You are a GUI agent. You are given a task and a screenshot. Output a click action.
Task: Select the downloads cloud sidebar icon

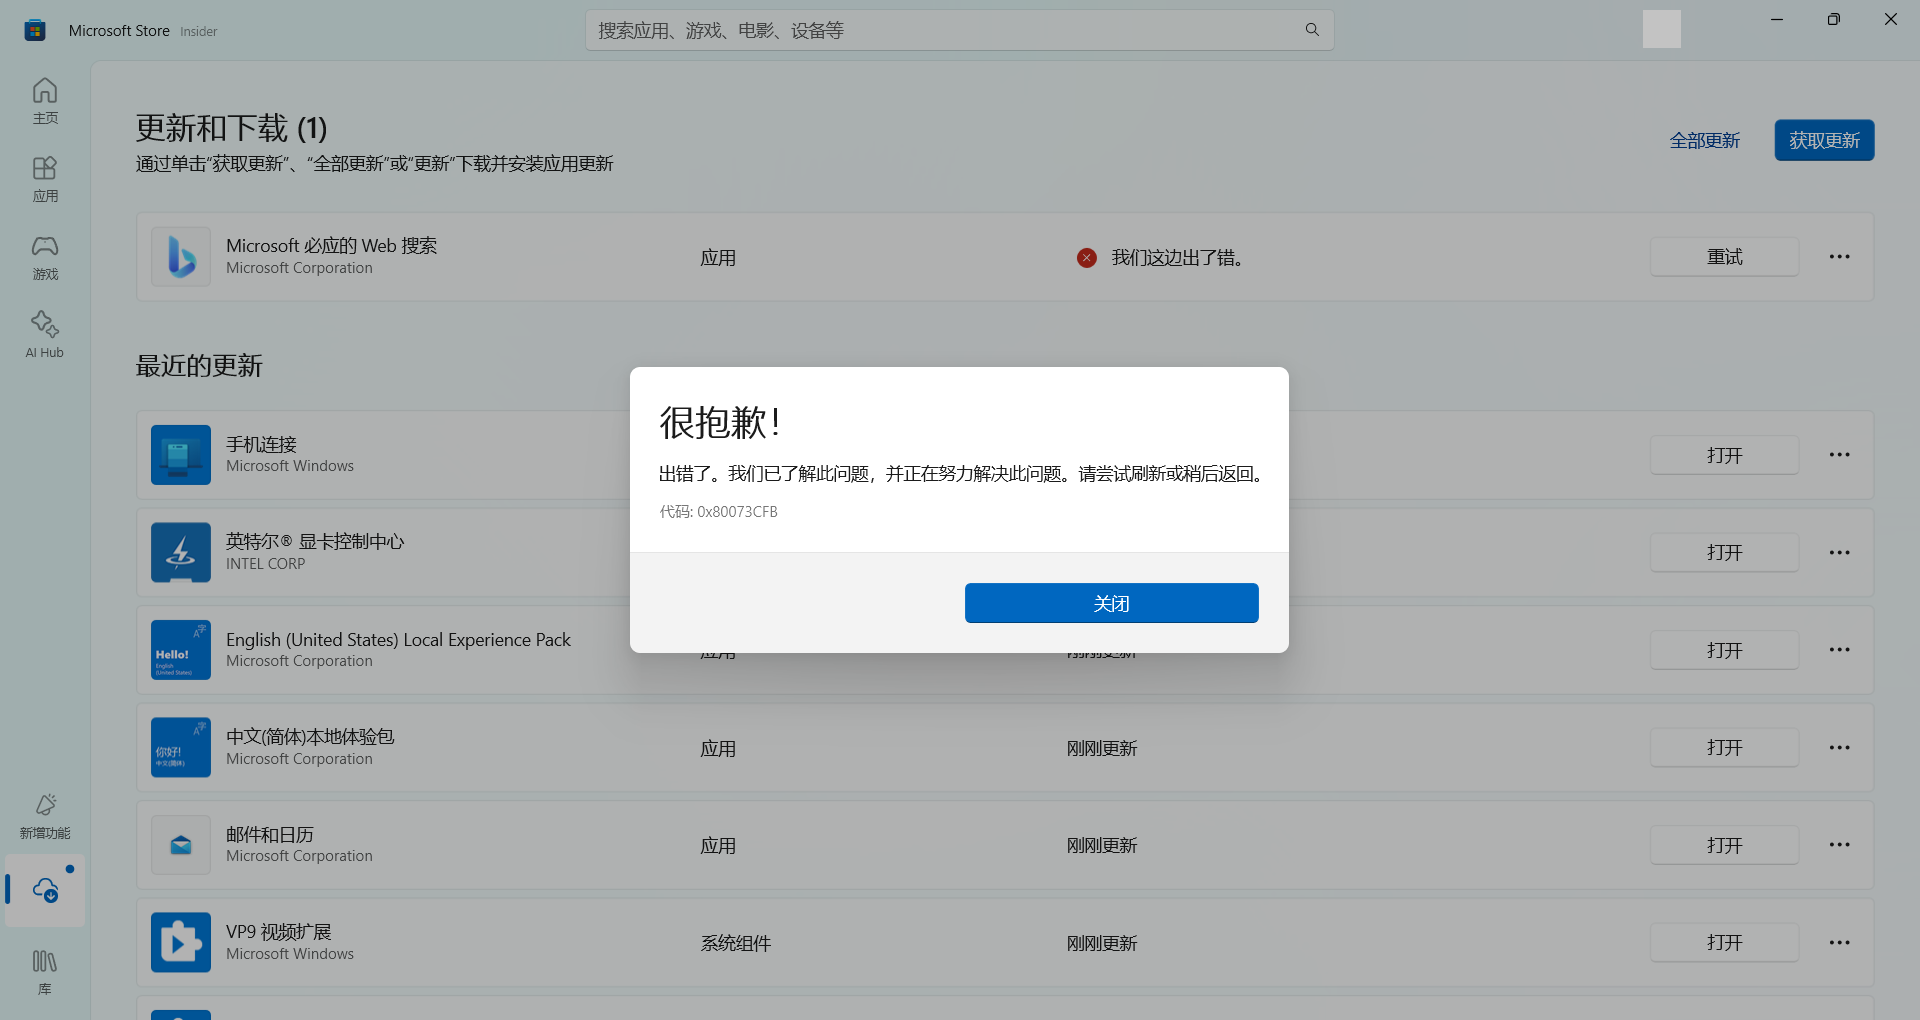click(x=45, y=890)
